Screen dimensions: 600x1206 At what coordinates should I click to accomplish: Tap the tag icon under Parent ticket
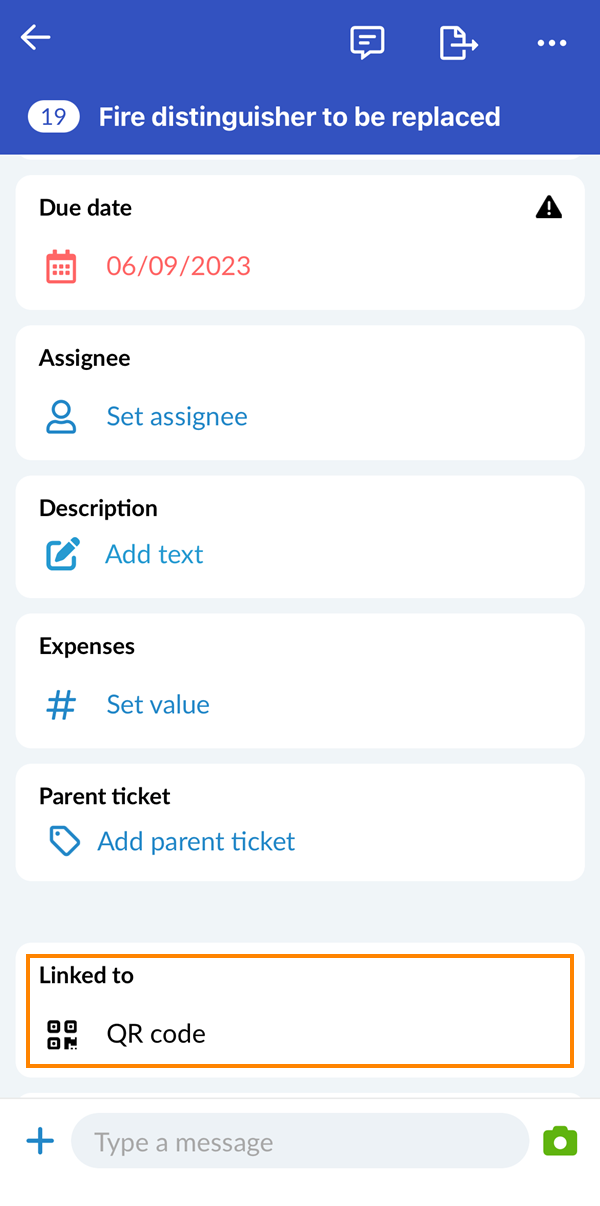pyautogui.click(x=63, y=841)
